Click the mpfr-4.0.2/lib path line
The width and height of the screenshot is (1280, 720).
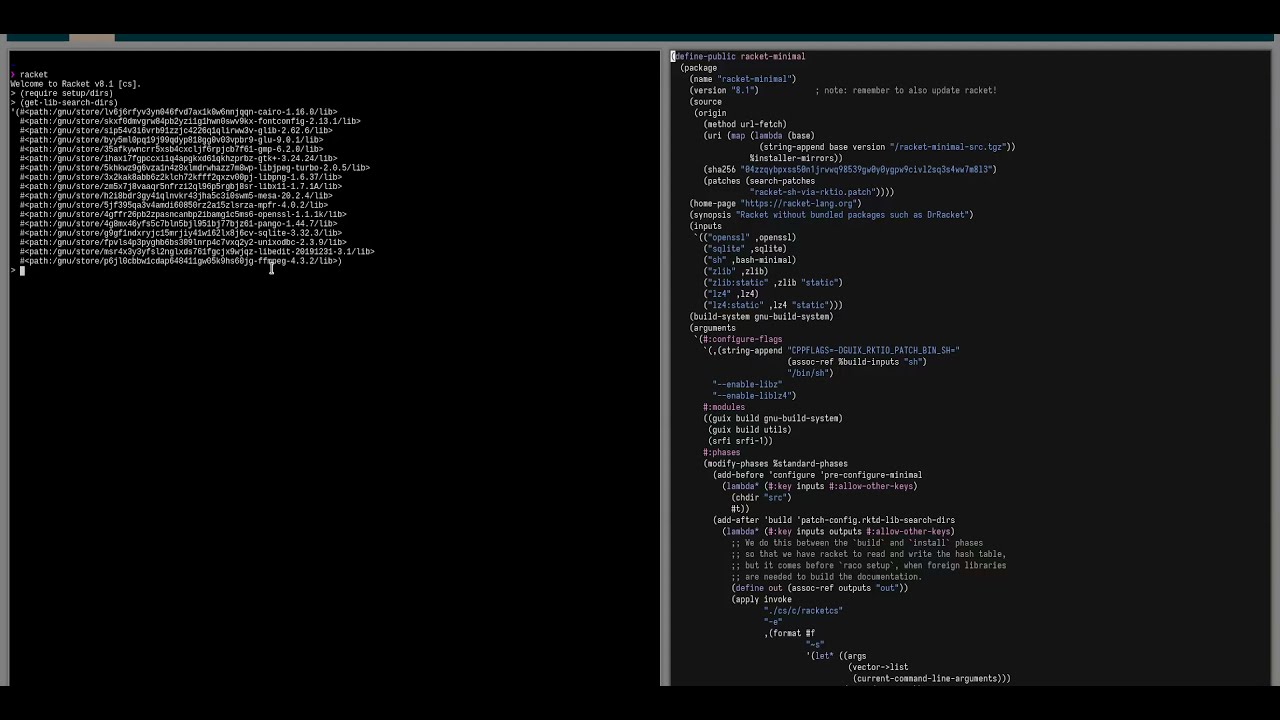coord(174,205)
